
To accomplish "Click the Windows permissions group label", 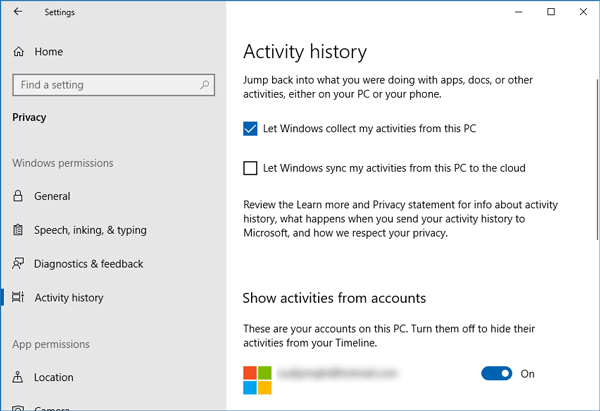I will click(63, 163).
